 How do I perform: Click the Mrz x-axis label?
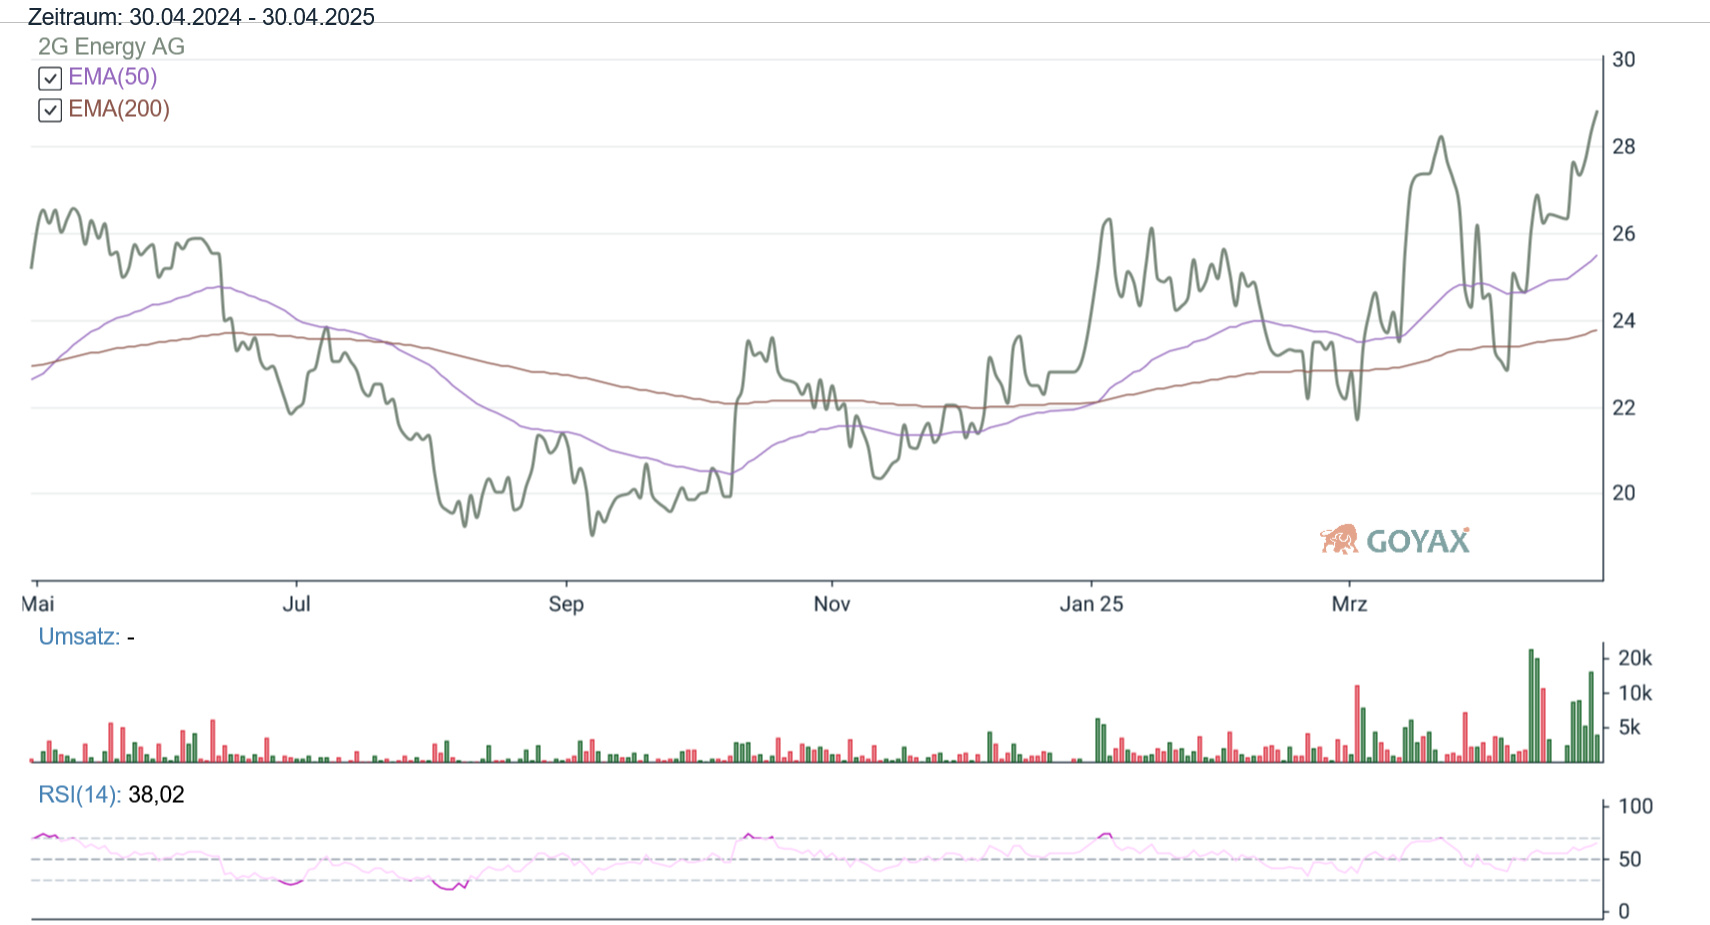tap(1349, 604)
